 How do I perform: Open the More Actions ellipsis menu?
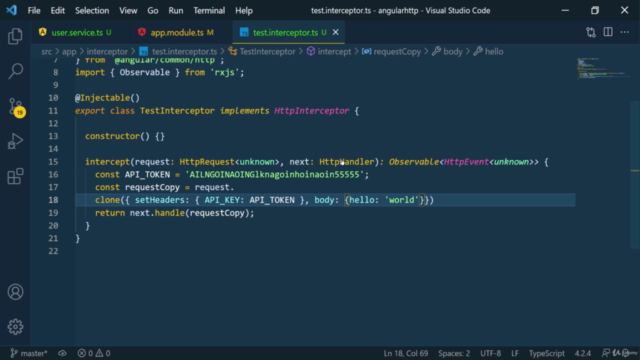(624, 32)
